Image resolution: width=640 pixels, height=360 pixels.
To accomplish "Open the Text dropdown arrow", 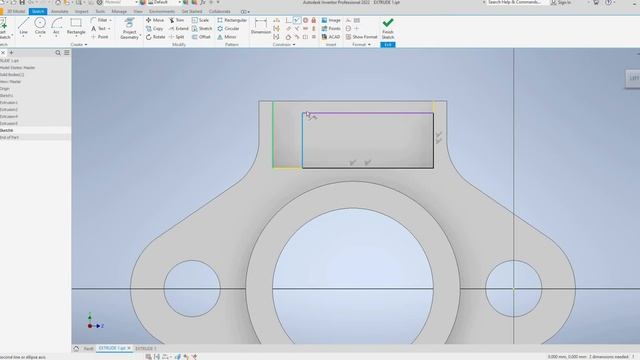I will [109, 29].
